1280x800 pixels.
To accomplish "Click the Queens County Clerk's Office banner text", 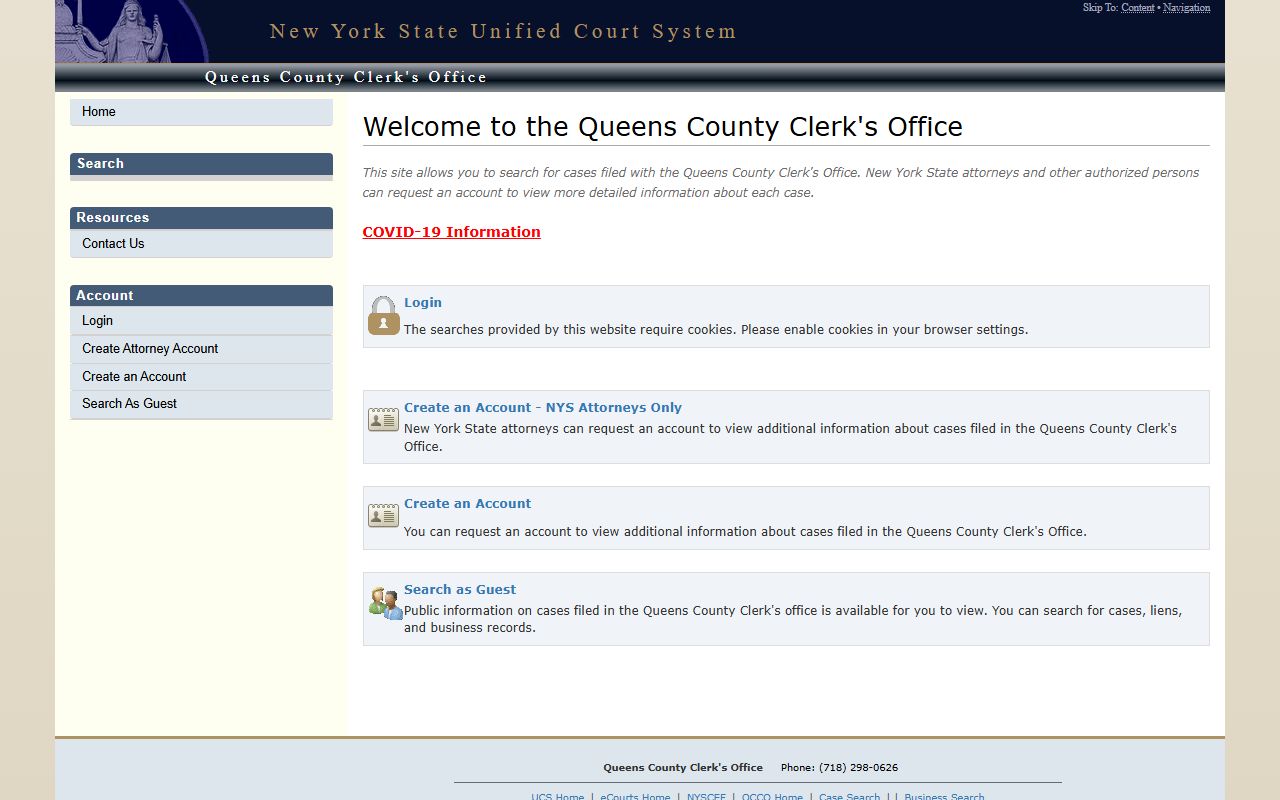I will 346,77.
